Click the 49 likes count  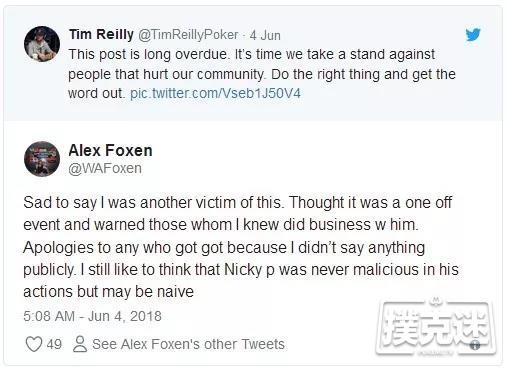pos(54,344)
